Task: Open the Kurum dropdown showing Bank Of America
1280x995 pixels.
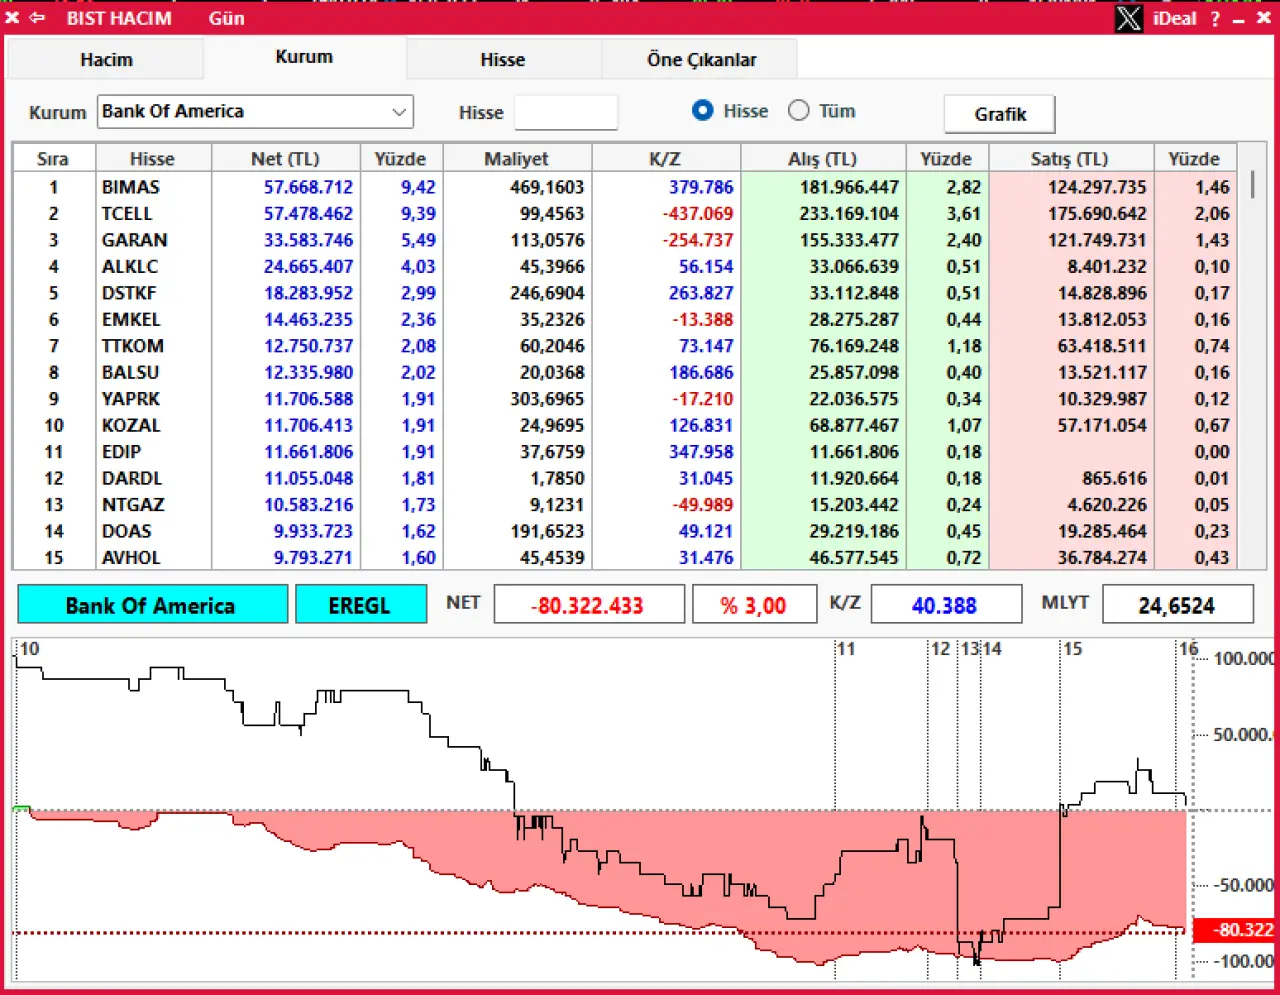Action: coord(255,112)
